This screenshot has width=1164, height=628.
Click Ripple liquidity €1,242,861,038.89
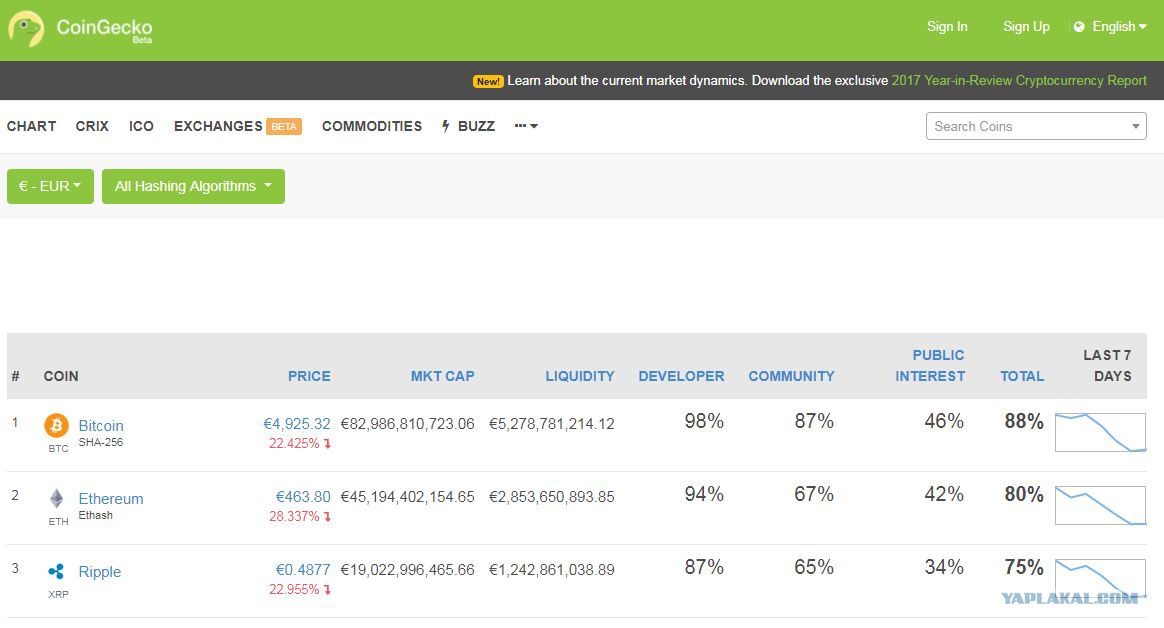click(x=552, y=569)
